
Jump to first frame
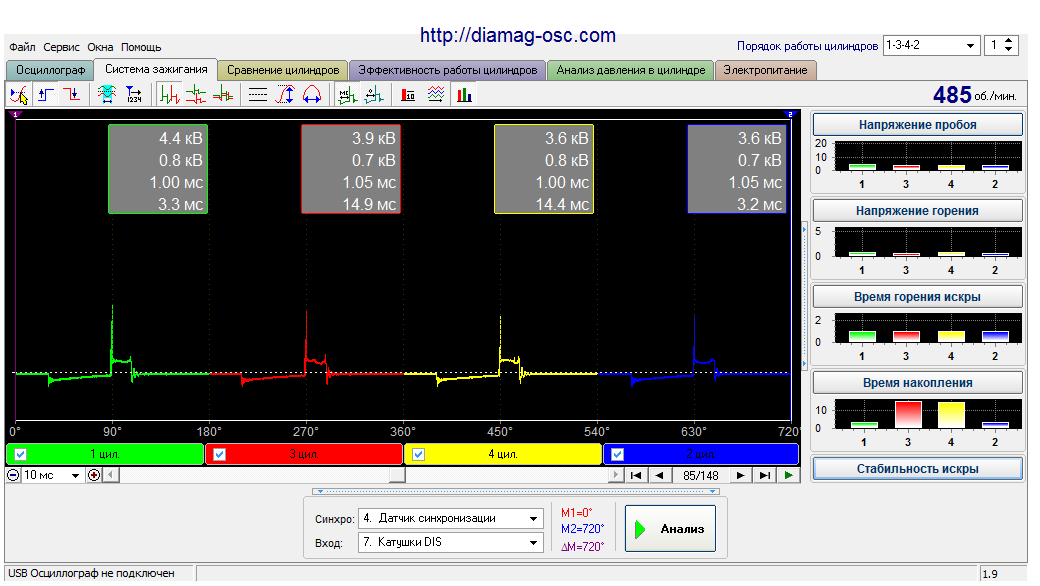click(x=635, y=475)
